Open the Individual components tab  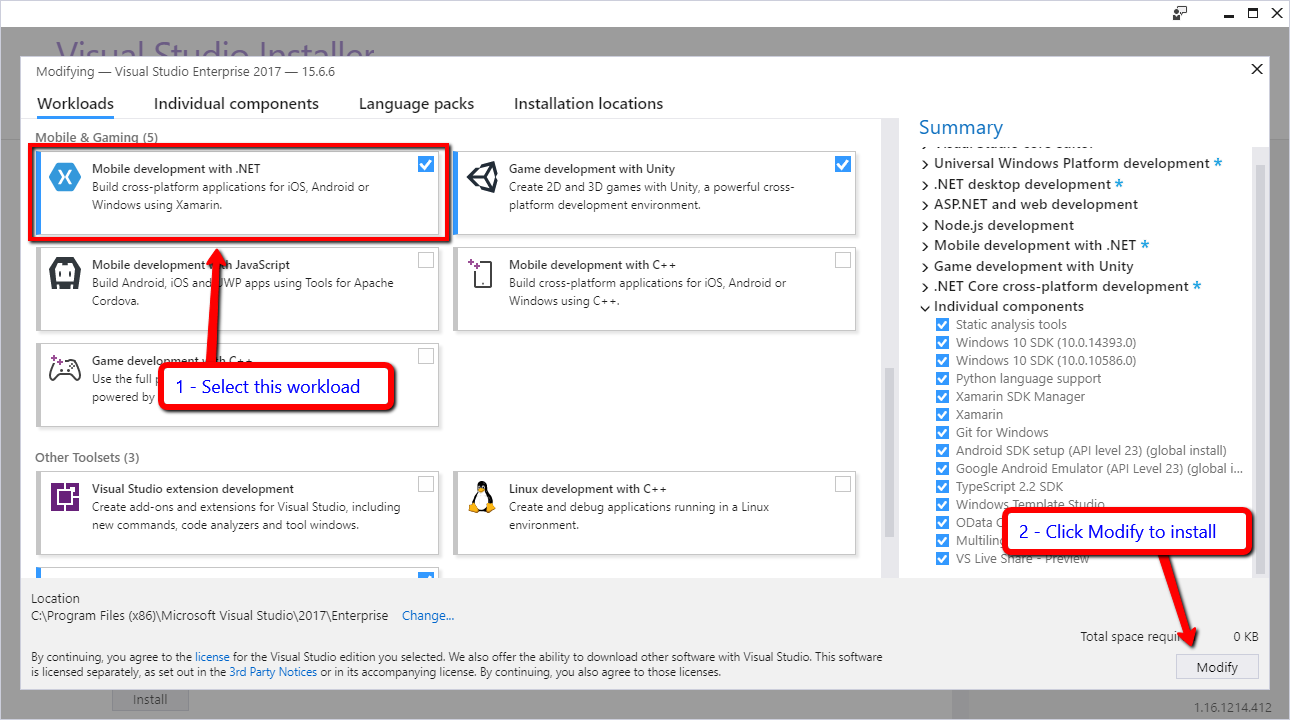[236, 104]
